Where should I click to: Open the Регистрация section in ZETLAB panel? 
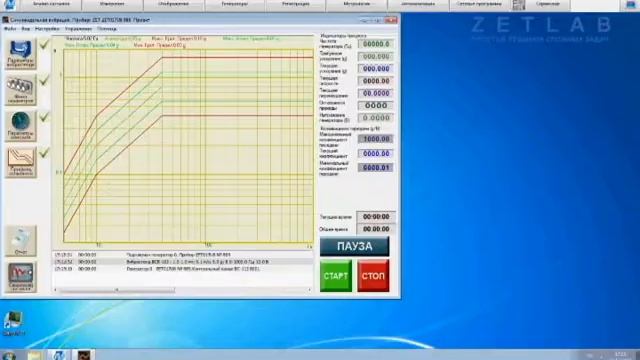pyautogui.click(x=296, y=4)
